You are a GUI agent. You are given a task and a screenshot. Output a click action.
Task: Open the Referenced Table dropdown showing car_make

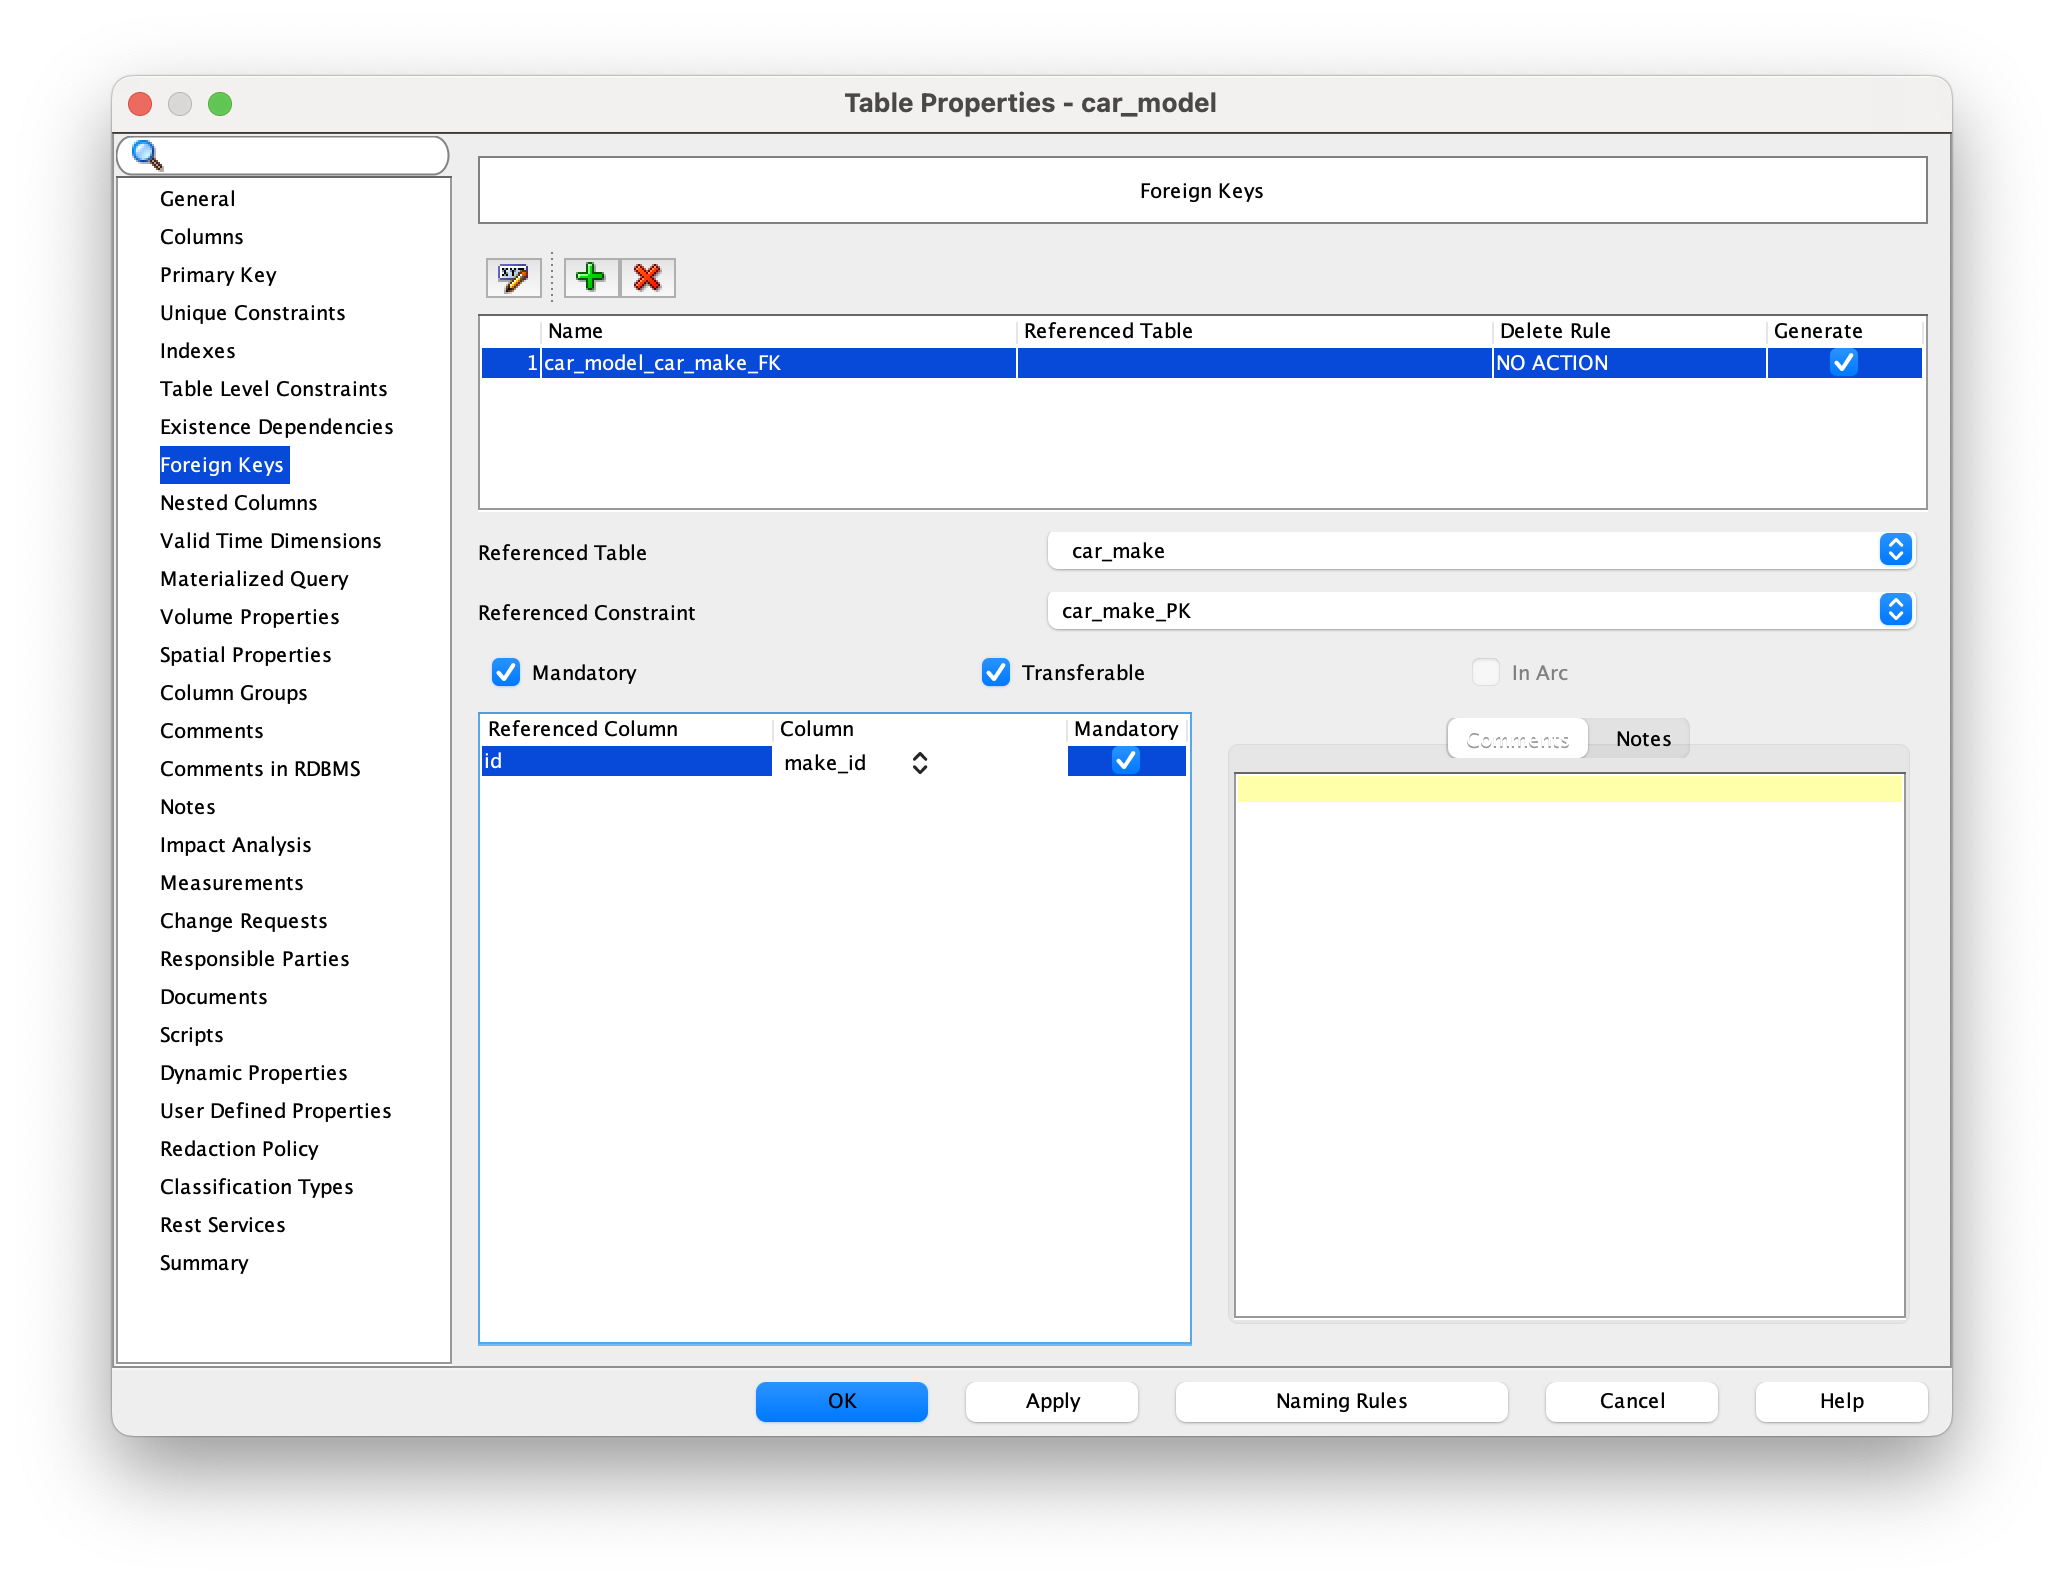click(1895, 550)
